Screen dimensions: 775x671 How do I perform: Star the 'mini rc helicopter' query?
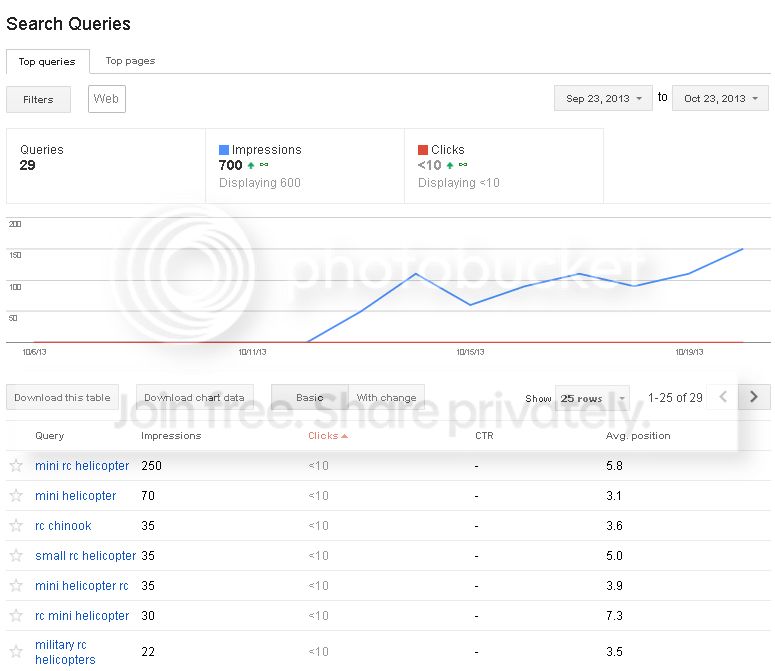[16, 465]
